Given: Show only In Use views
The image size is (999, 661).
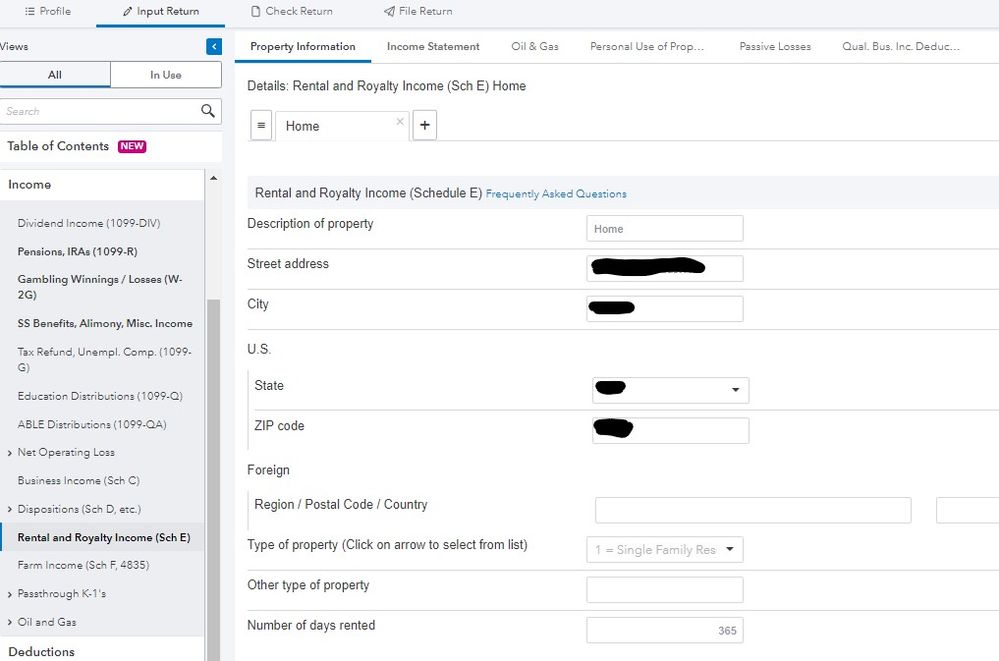Looking at the screenshot, I should (x=166, y=75).
